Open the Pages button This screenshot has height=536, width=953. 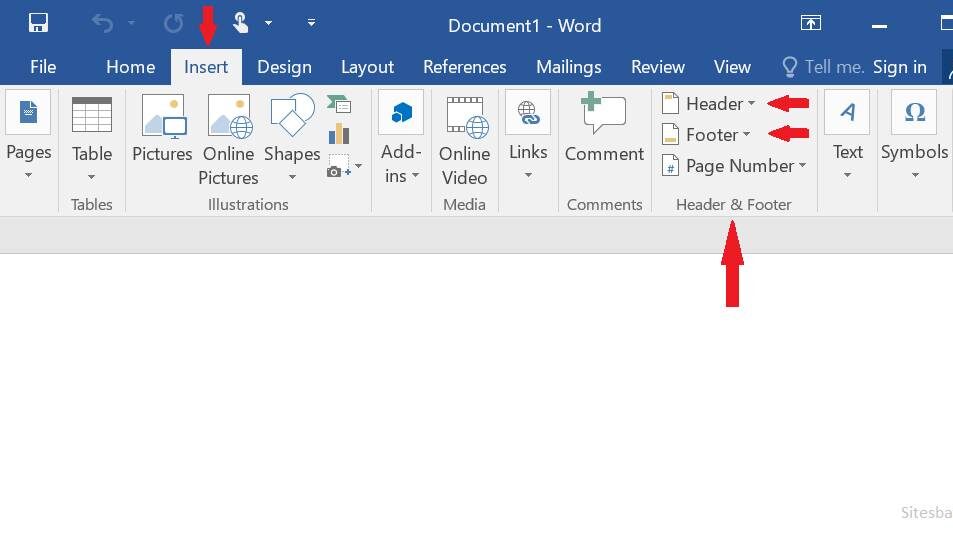click(x=29, y=136)
